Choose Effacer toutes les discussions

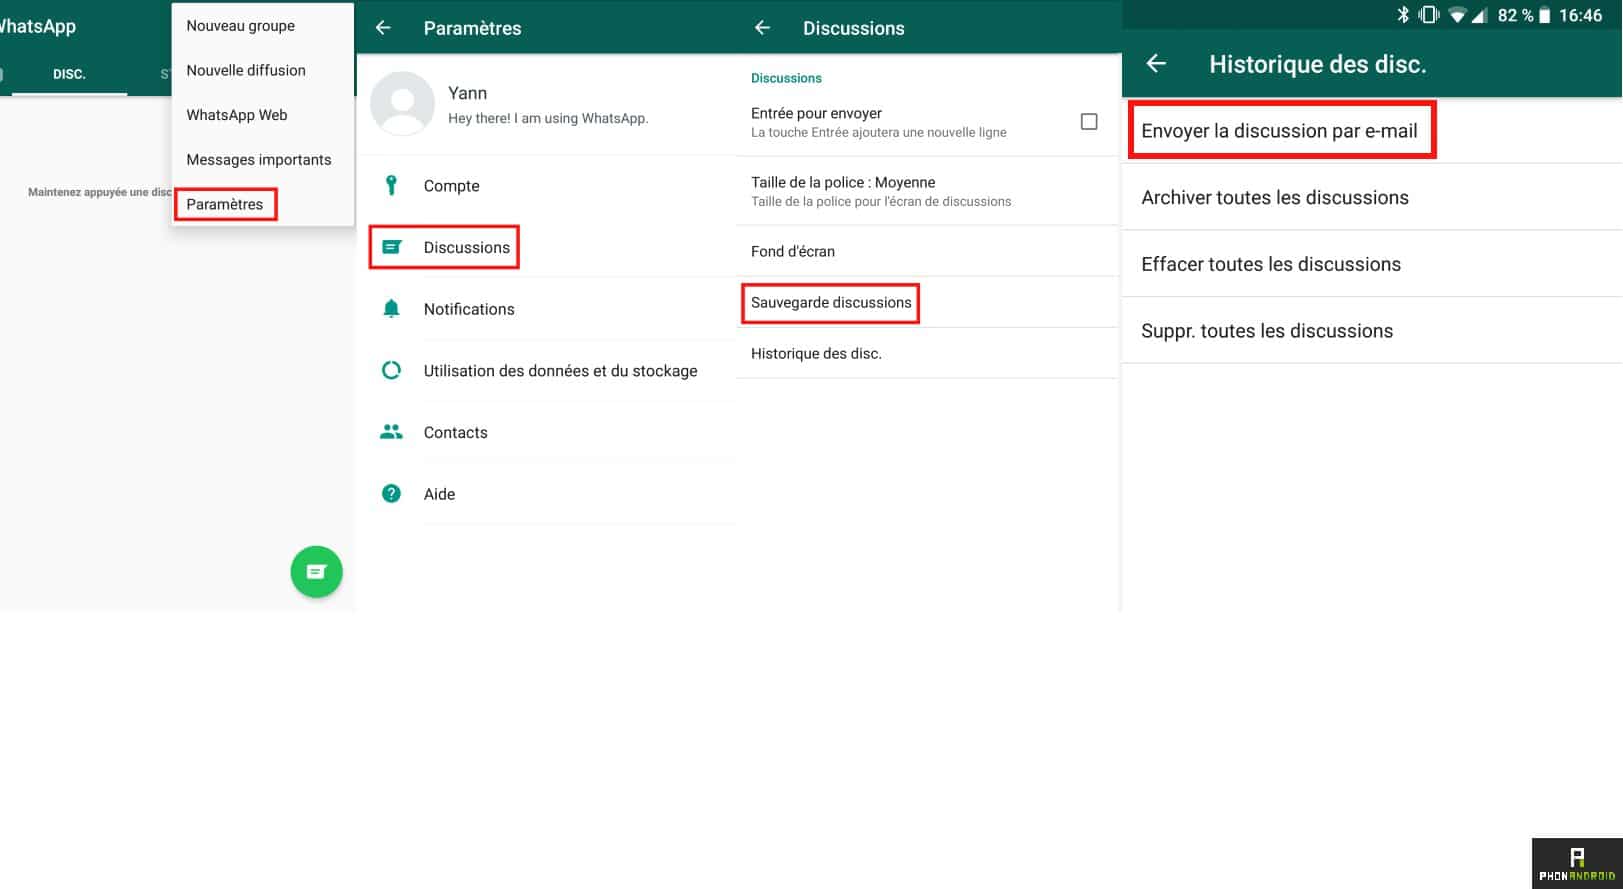(x=1372, y=264)
